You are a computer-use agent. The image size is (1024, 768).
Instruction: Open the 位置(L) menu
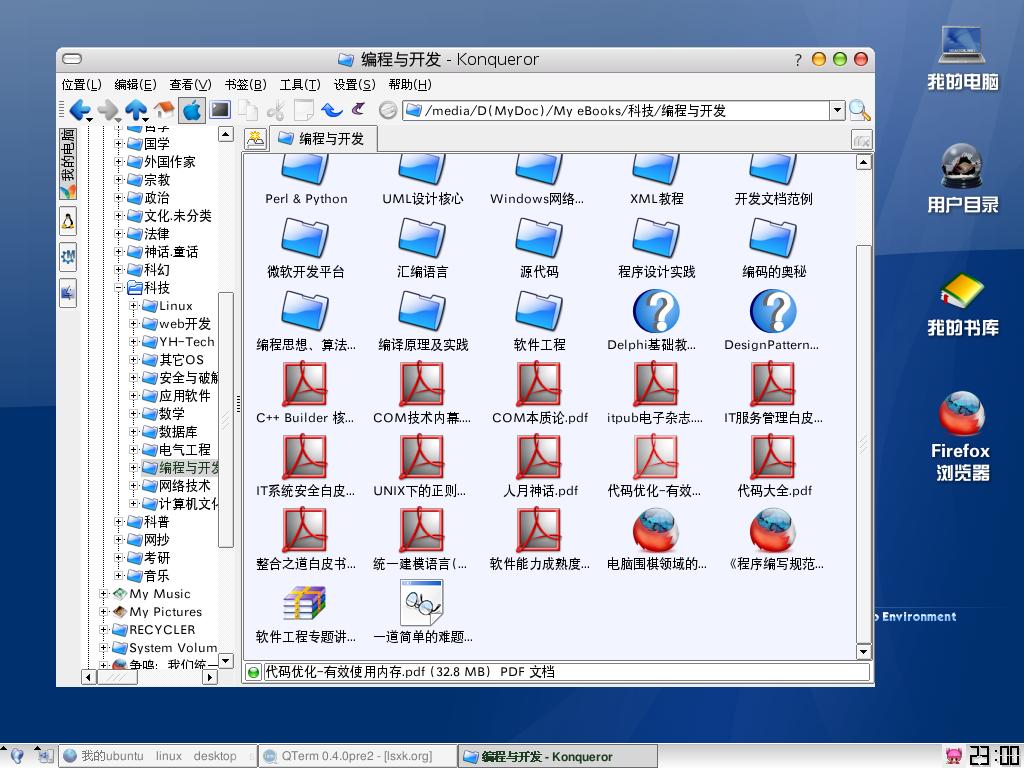(x=82, y=84)
